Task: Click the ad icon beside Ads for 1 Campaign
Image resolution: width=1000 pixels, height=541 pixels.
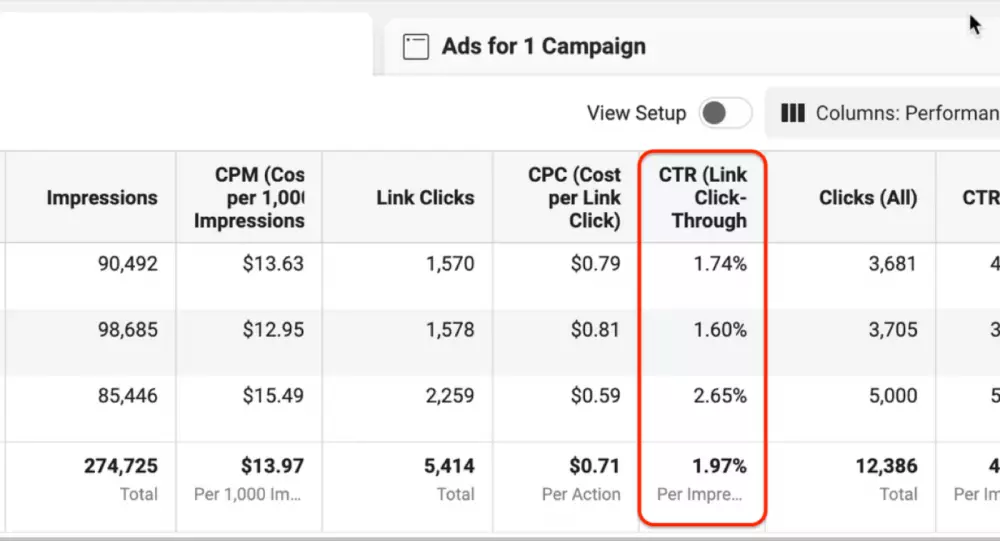Action: tap(415, 47)
